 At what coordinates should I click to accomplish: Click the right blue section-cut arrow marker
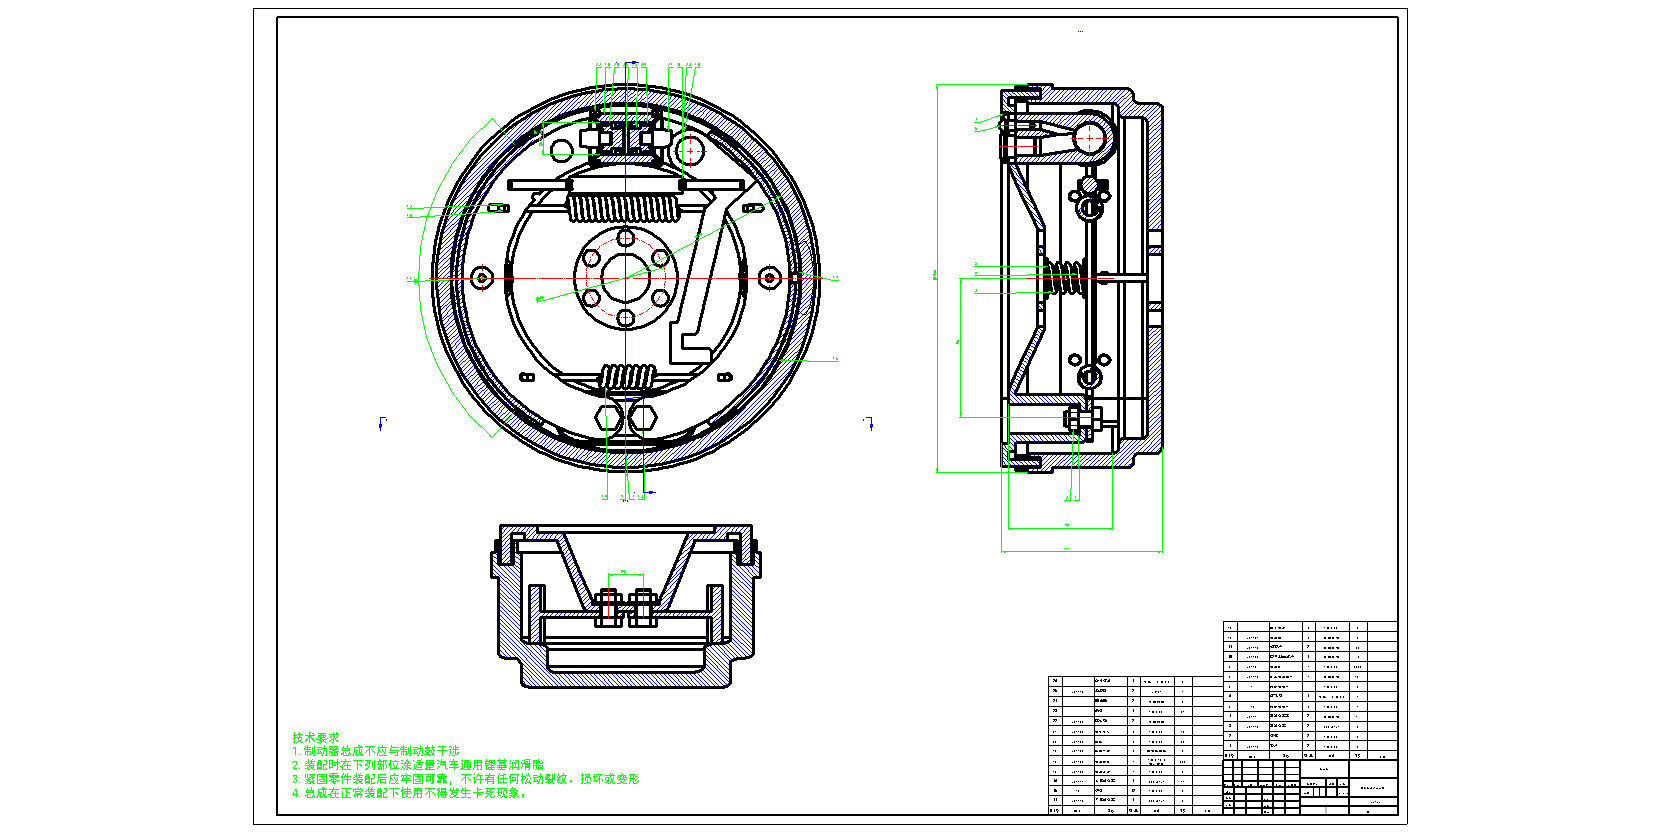tap(870, 424)
